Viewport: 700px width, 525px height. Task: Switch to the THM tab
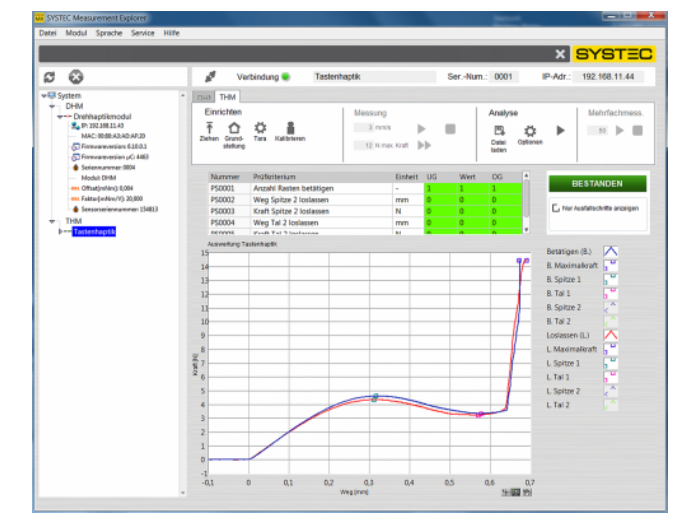pyautogui.click(x=227, y=97)
